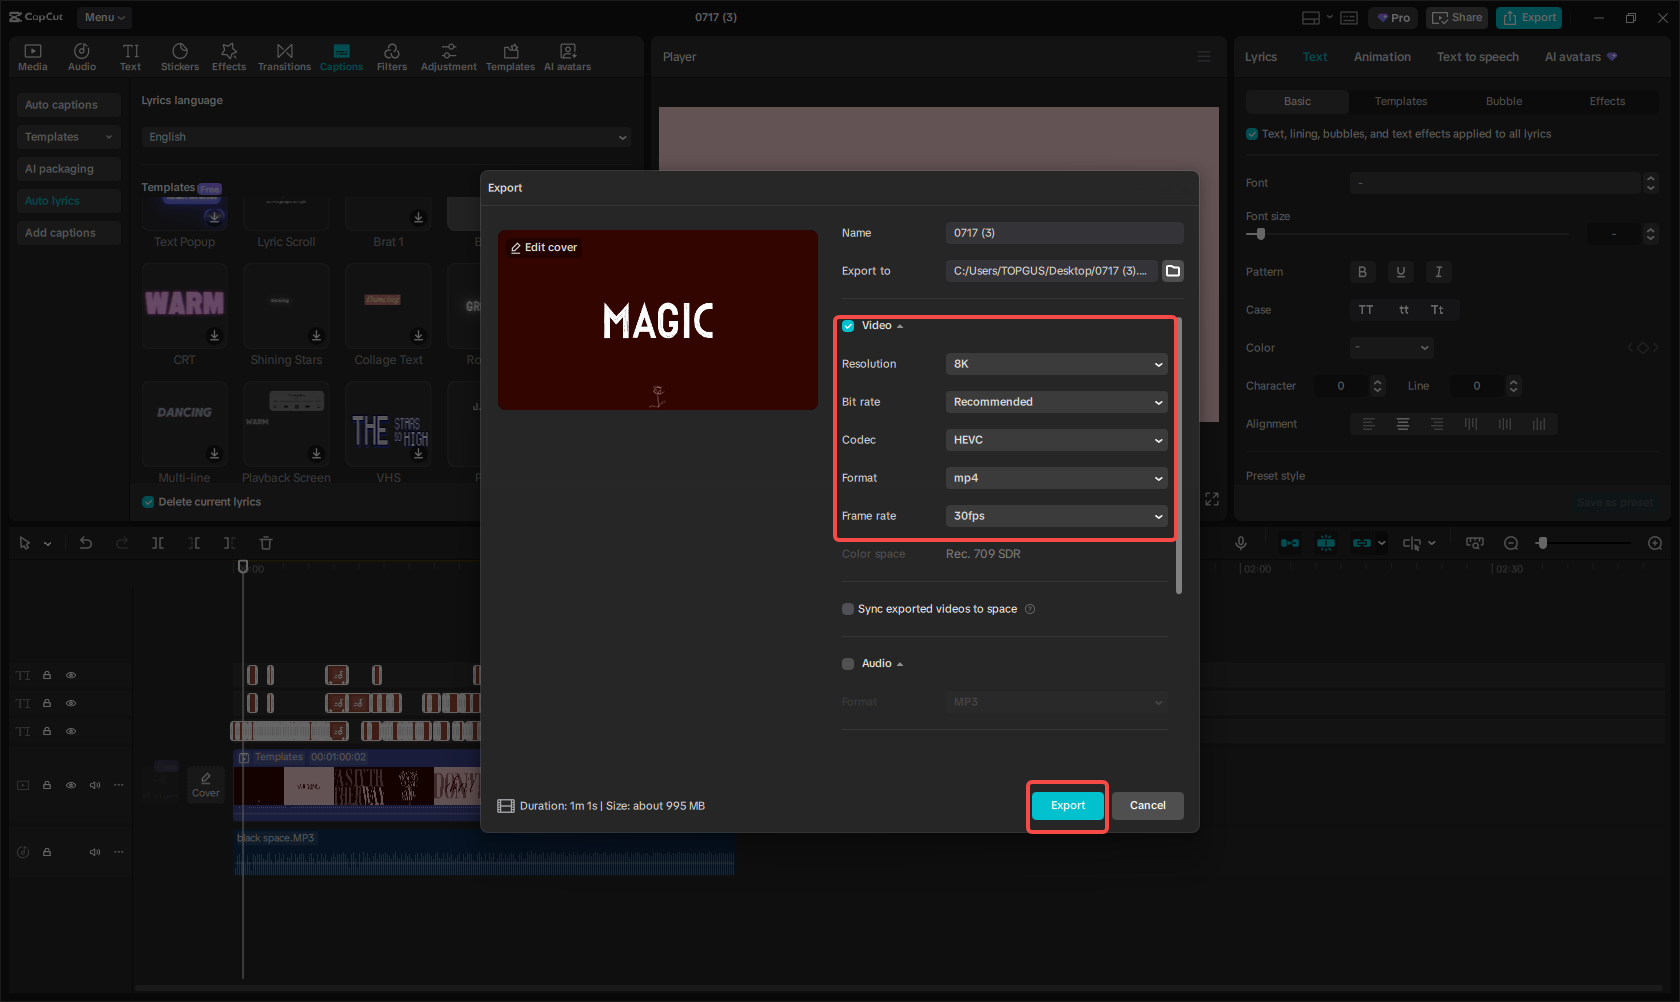Click the voiceover microphone icon
Screen dimensions: 1680x1002
tap(1240, 542)
